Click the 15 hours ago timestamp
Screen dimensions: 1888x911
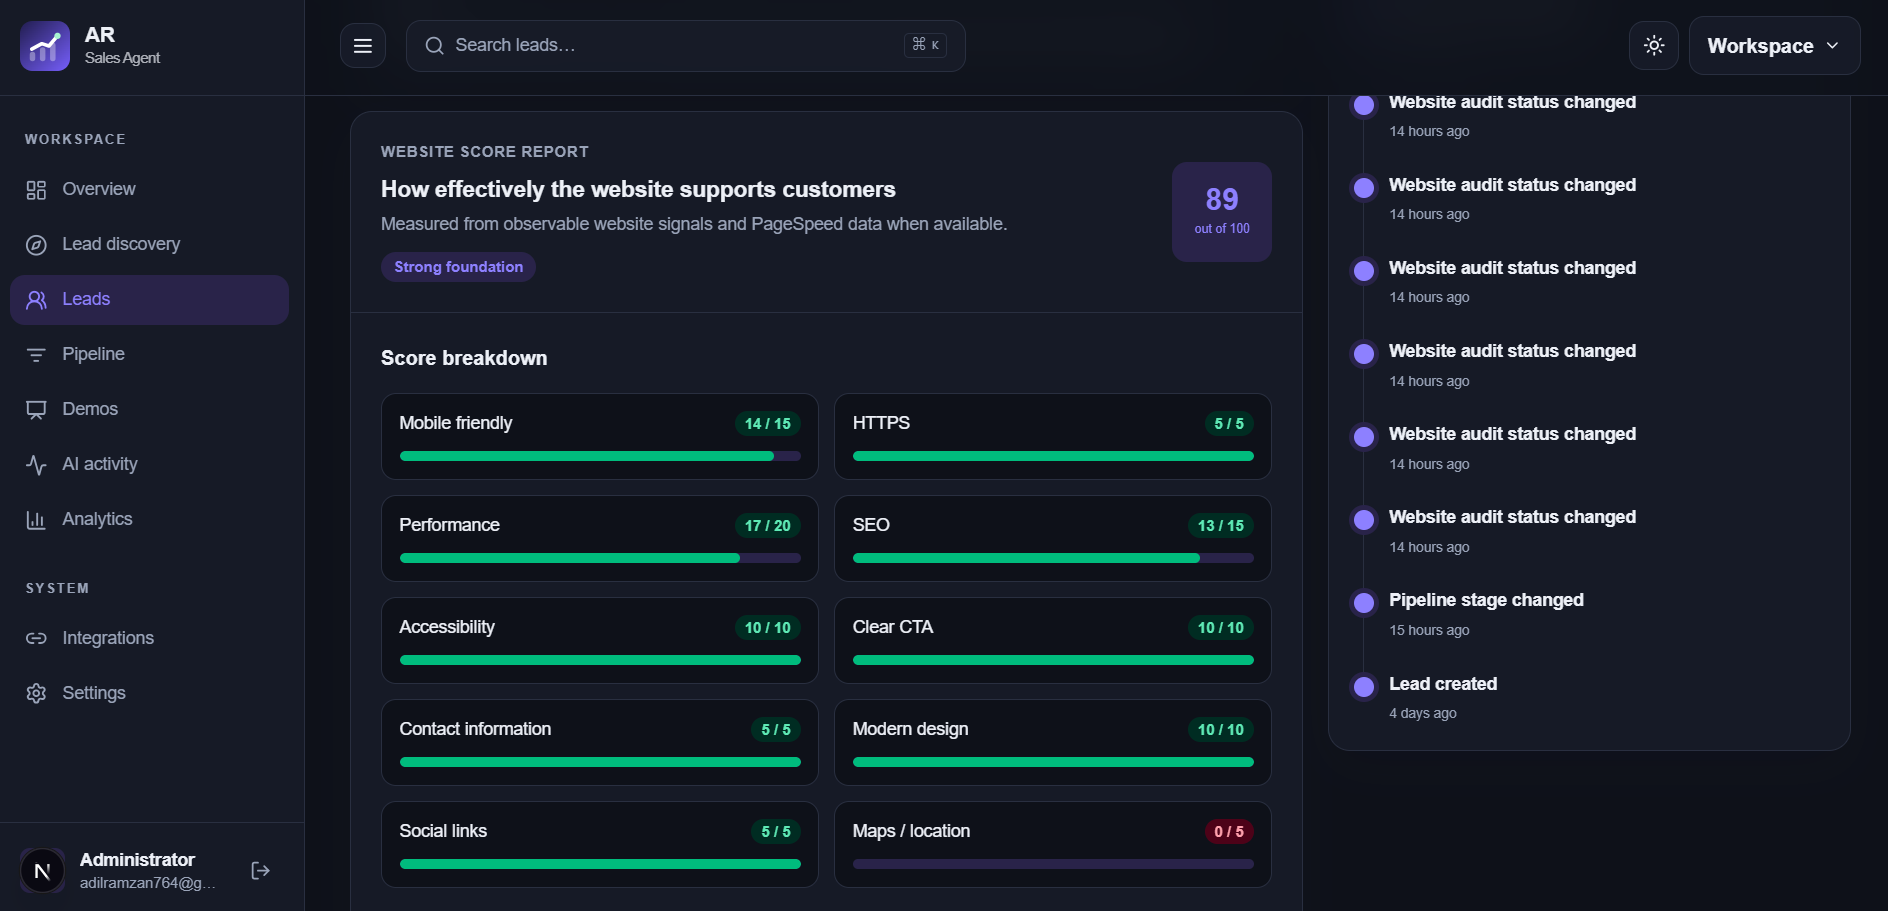coord(1429,630)
